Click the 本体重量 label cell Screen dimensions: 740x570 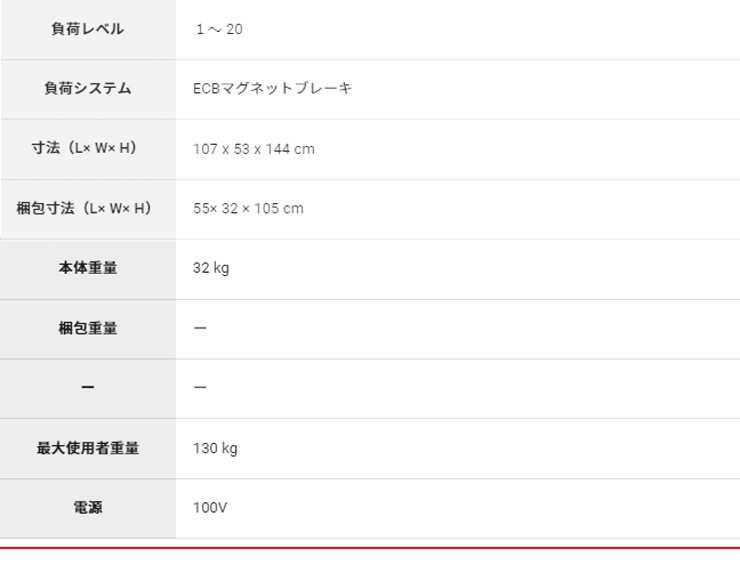tap(88, 268)
